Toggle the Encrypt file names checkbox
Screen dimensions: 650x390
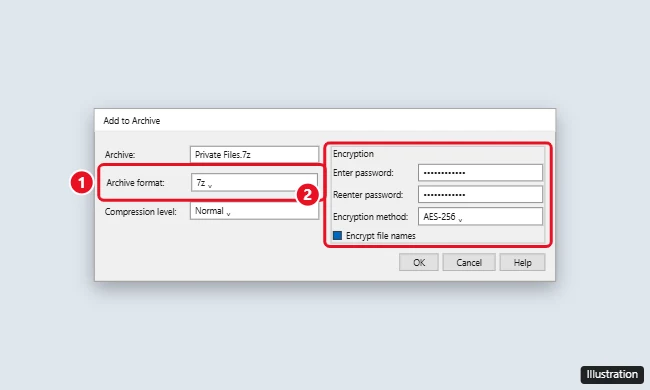click(337, 236)
